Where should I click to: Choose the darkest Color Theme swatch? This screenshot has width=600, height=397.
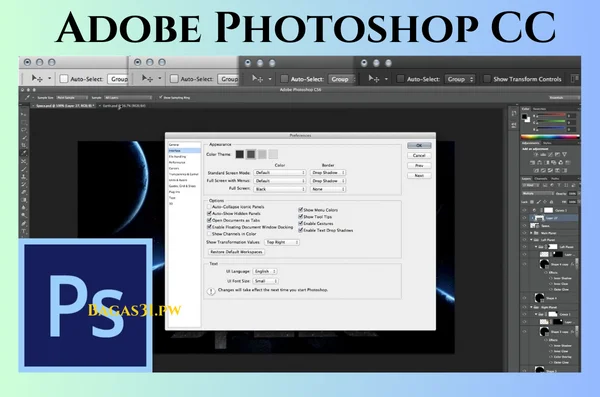tap(240, 154)
